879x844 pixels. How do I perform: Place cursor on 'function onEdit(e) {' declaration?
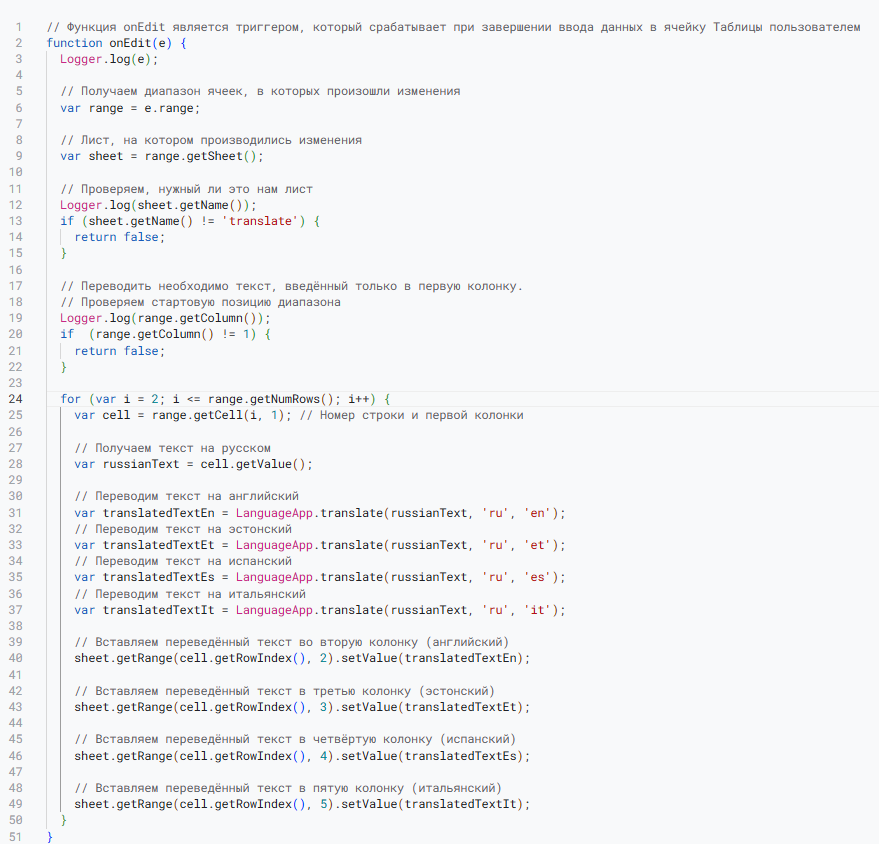click(117, 43)
